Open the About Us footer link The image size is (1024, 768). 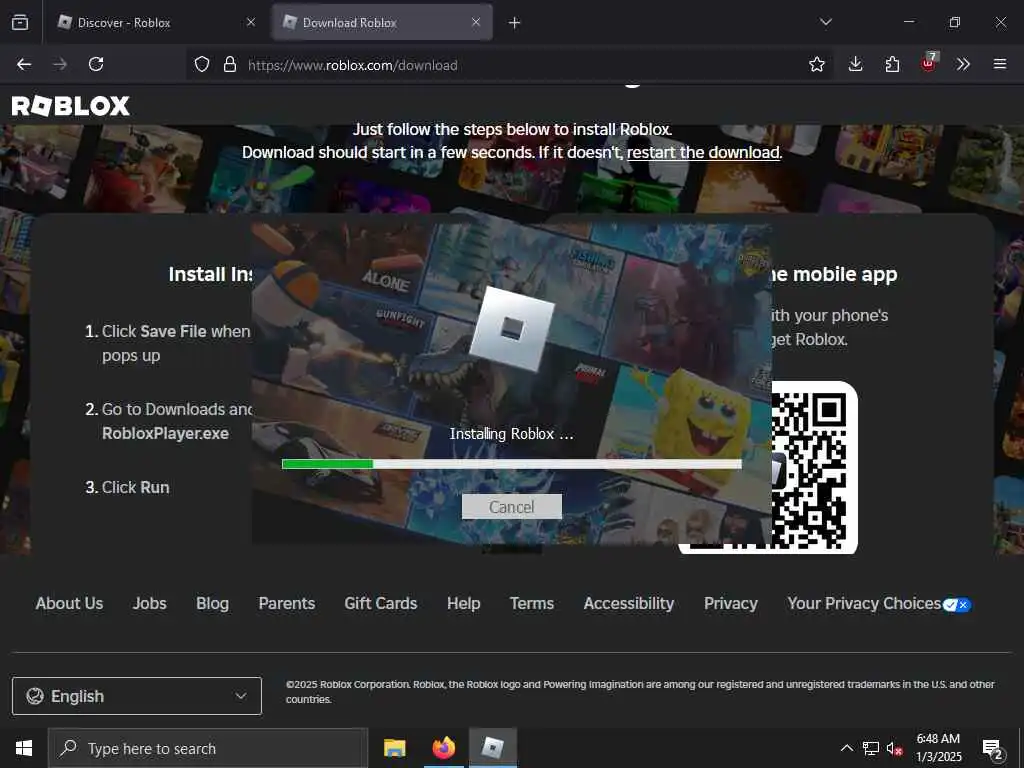[x=69, y=603]
